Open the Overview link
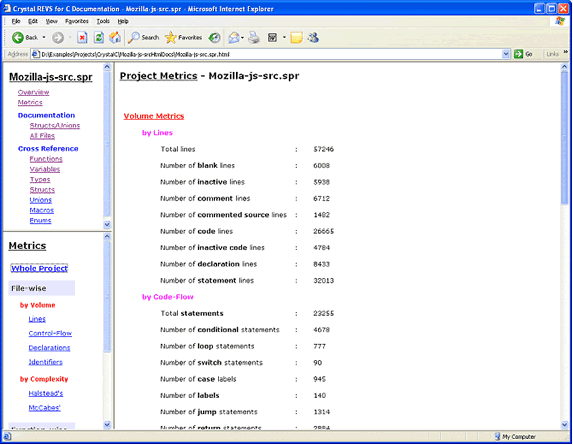The height and width of the screenshot is (445, 573). pos(33,92)
